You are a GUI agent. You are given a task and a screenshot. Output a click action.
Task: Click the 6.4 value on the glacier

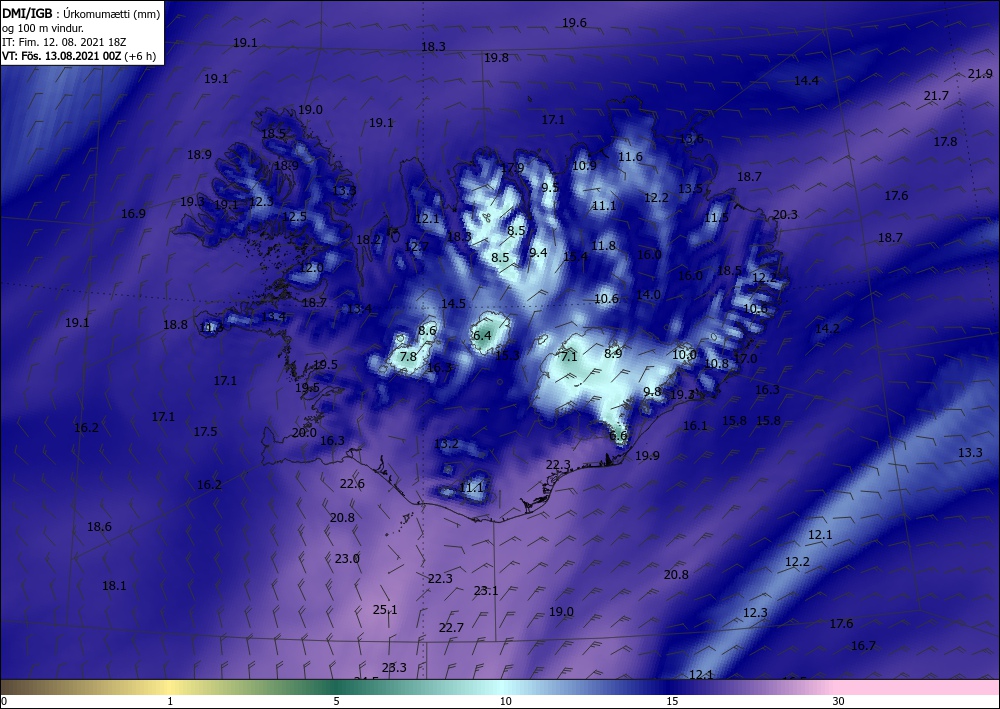click(482, 335)
